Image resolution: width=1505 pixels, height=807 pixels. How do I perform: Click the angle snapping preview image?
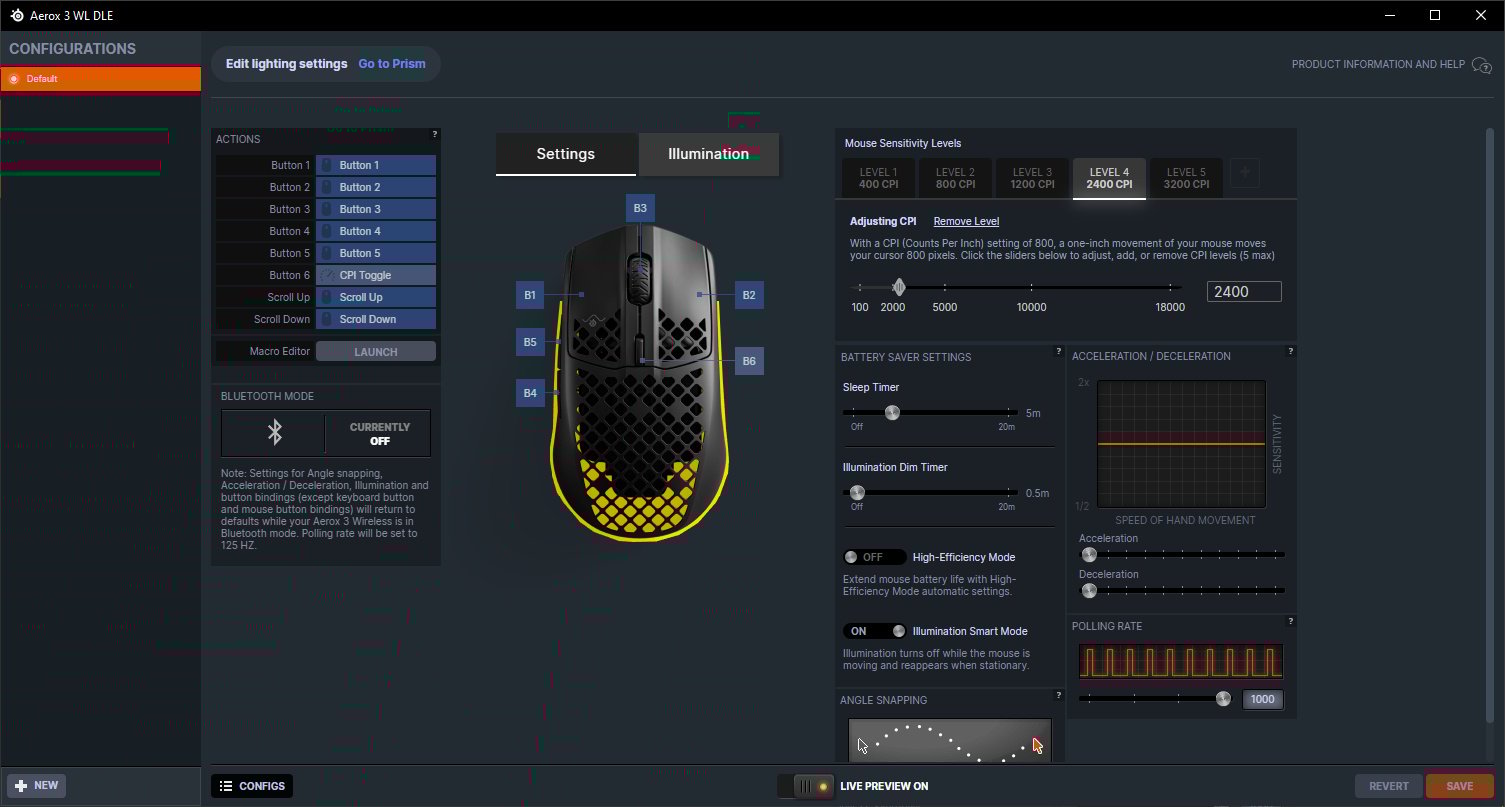[x=950, y=741]
